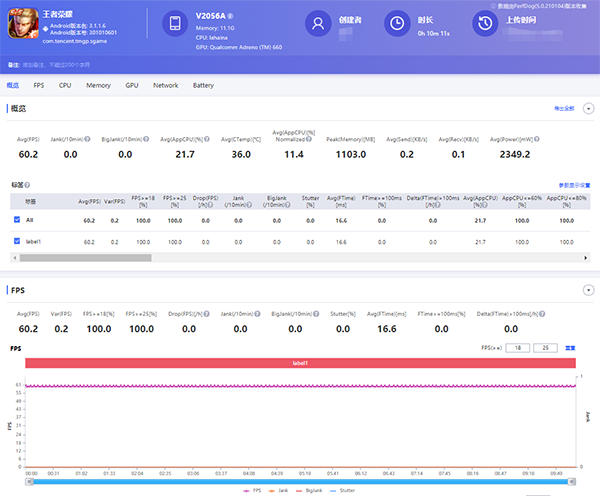Switch to the Memory tab
This screenshot has height=496, width=600.
click(x=98, y=86)
